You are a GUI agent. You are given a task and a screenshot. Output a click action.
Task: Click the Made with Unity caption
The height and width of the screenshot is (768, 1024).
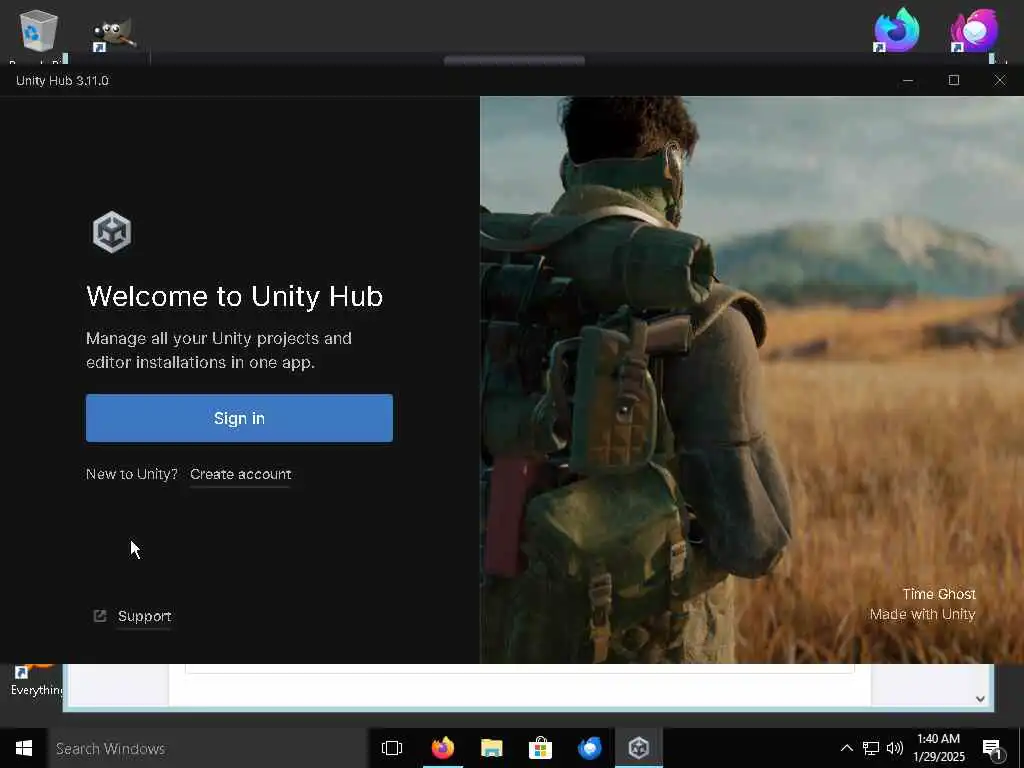point(922,615)
